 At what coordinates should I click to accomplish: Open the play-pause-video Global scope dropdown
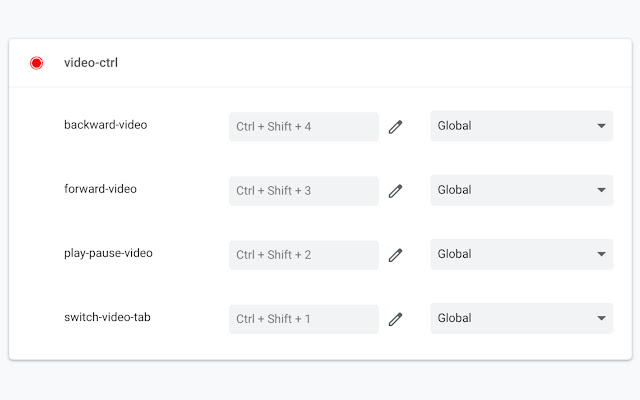[x=521, y=254]
